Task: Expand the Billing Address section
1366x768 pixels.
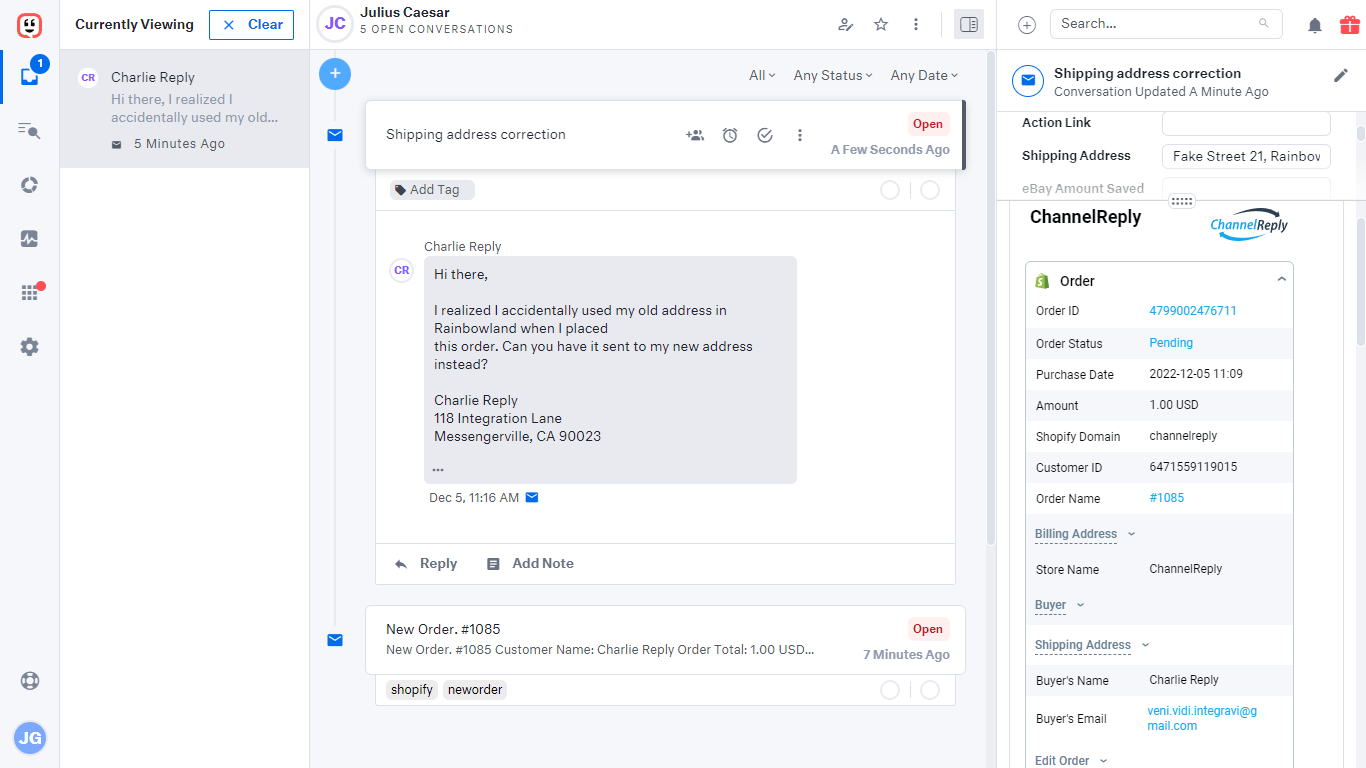Action: 1085,534
